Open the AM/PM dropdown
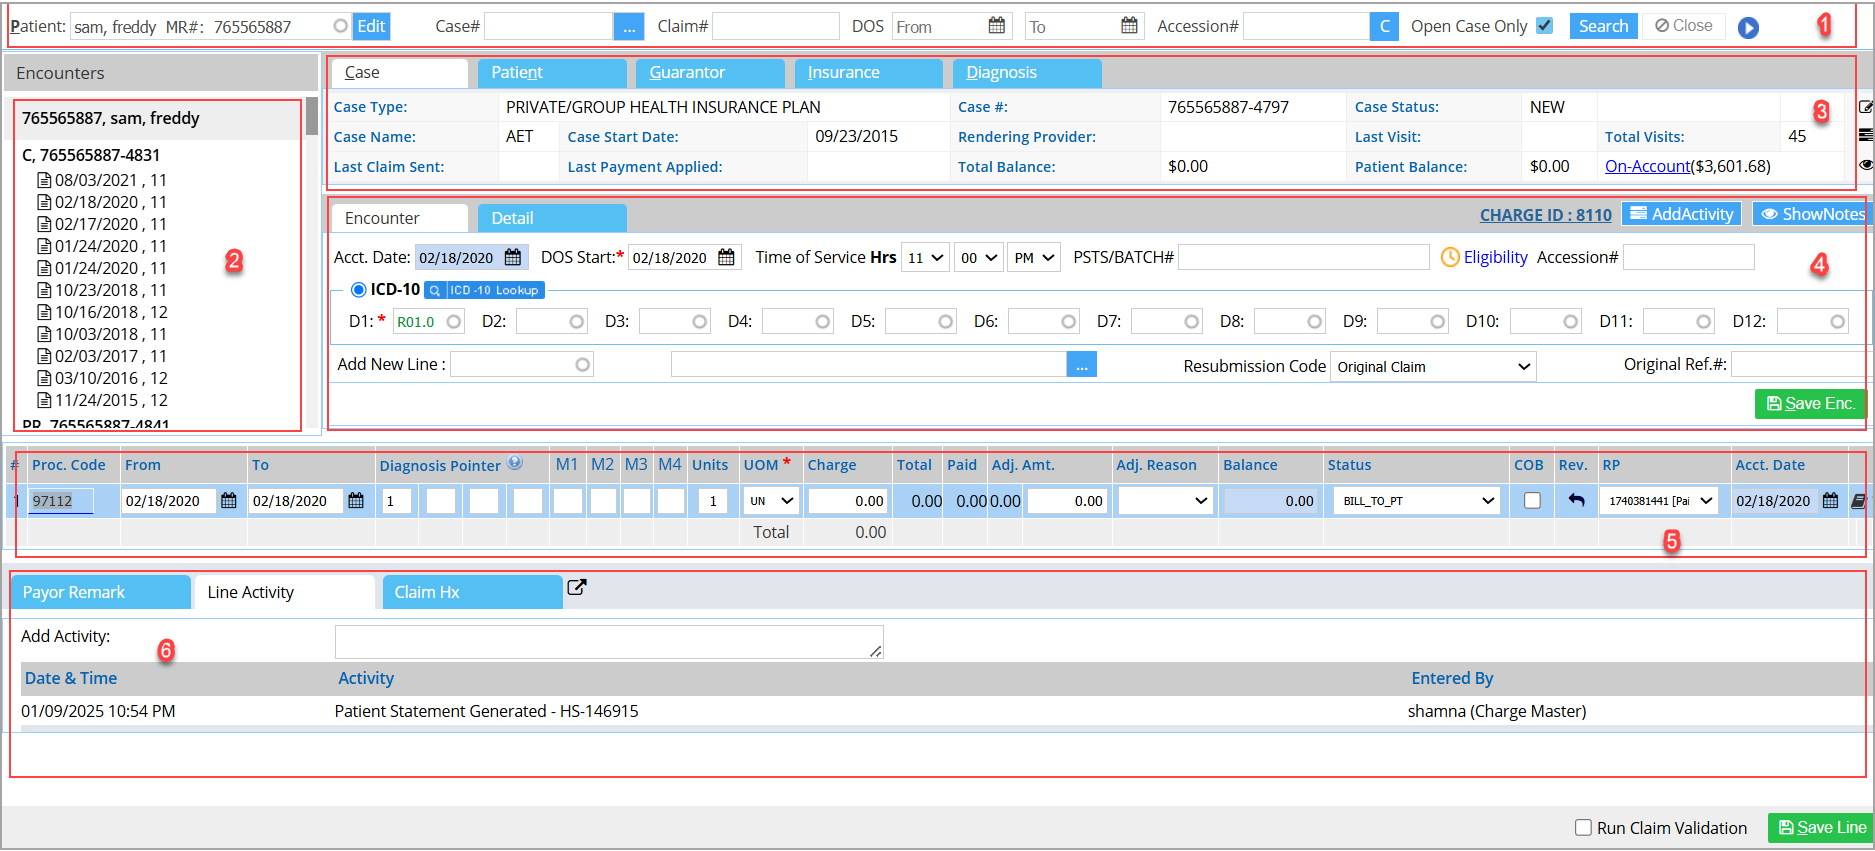The height and width of the screenshot is (851, 1875). [x=1034, y=258]
